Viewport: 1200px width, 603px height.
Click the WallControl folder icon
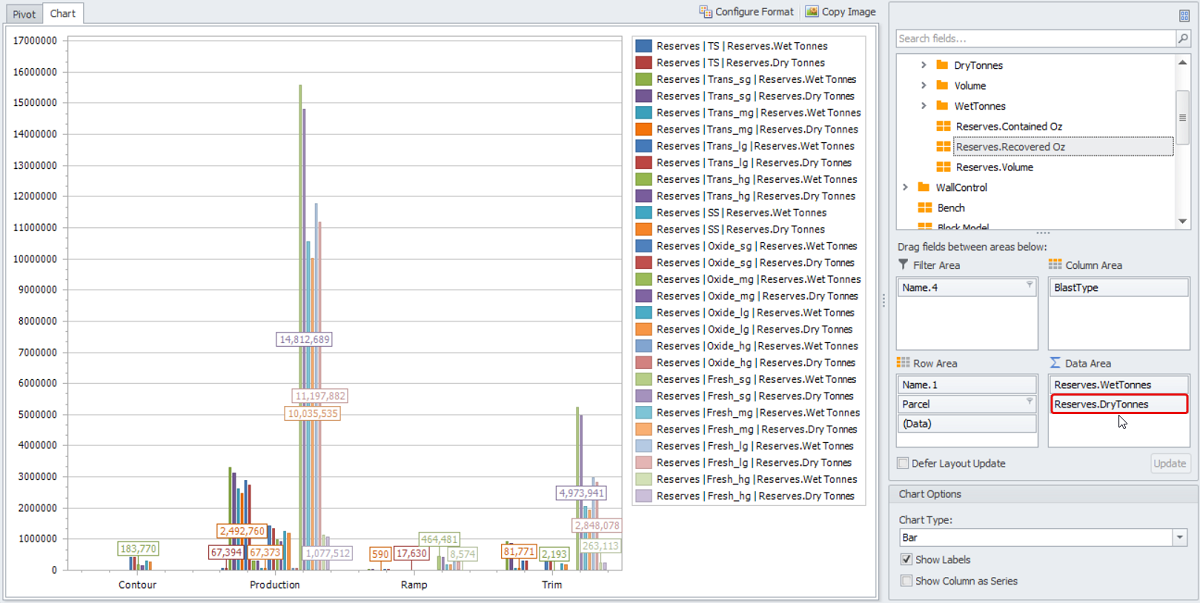(x=924, y=187)
